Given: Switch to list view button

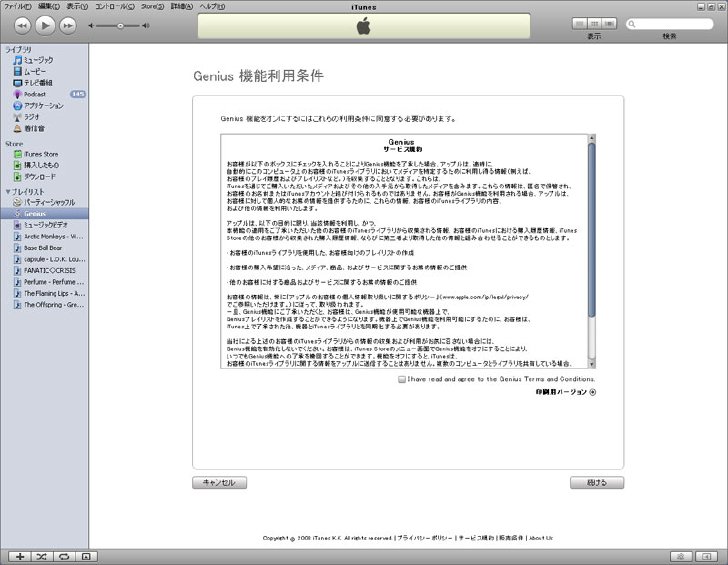Looking at the screenshot, I should click(x=579, y=24).
